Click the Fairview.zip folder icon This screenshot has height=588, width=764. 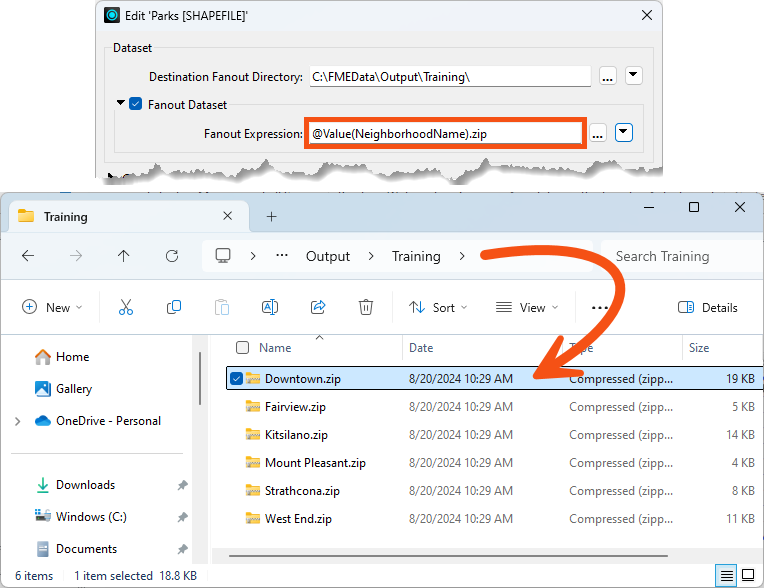tap(252, 406)
